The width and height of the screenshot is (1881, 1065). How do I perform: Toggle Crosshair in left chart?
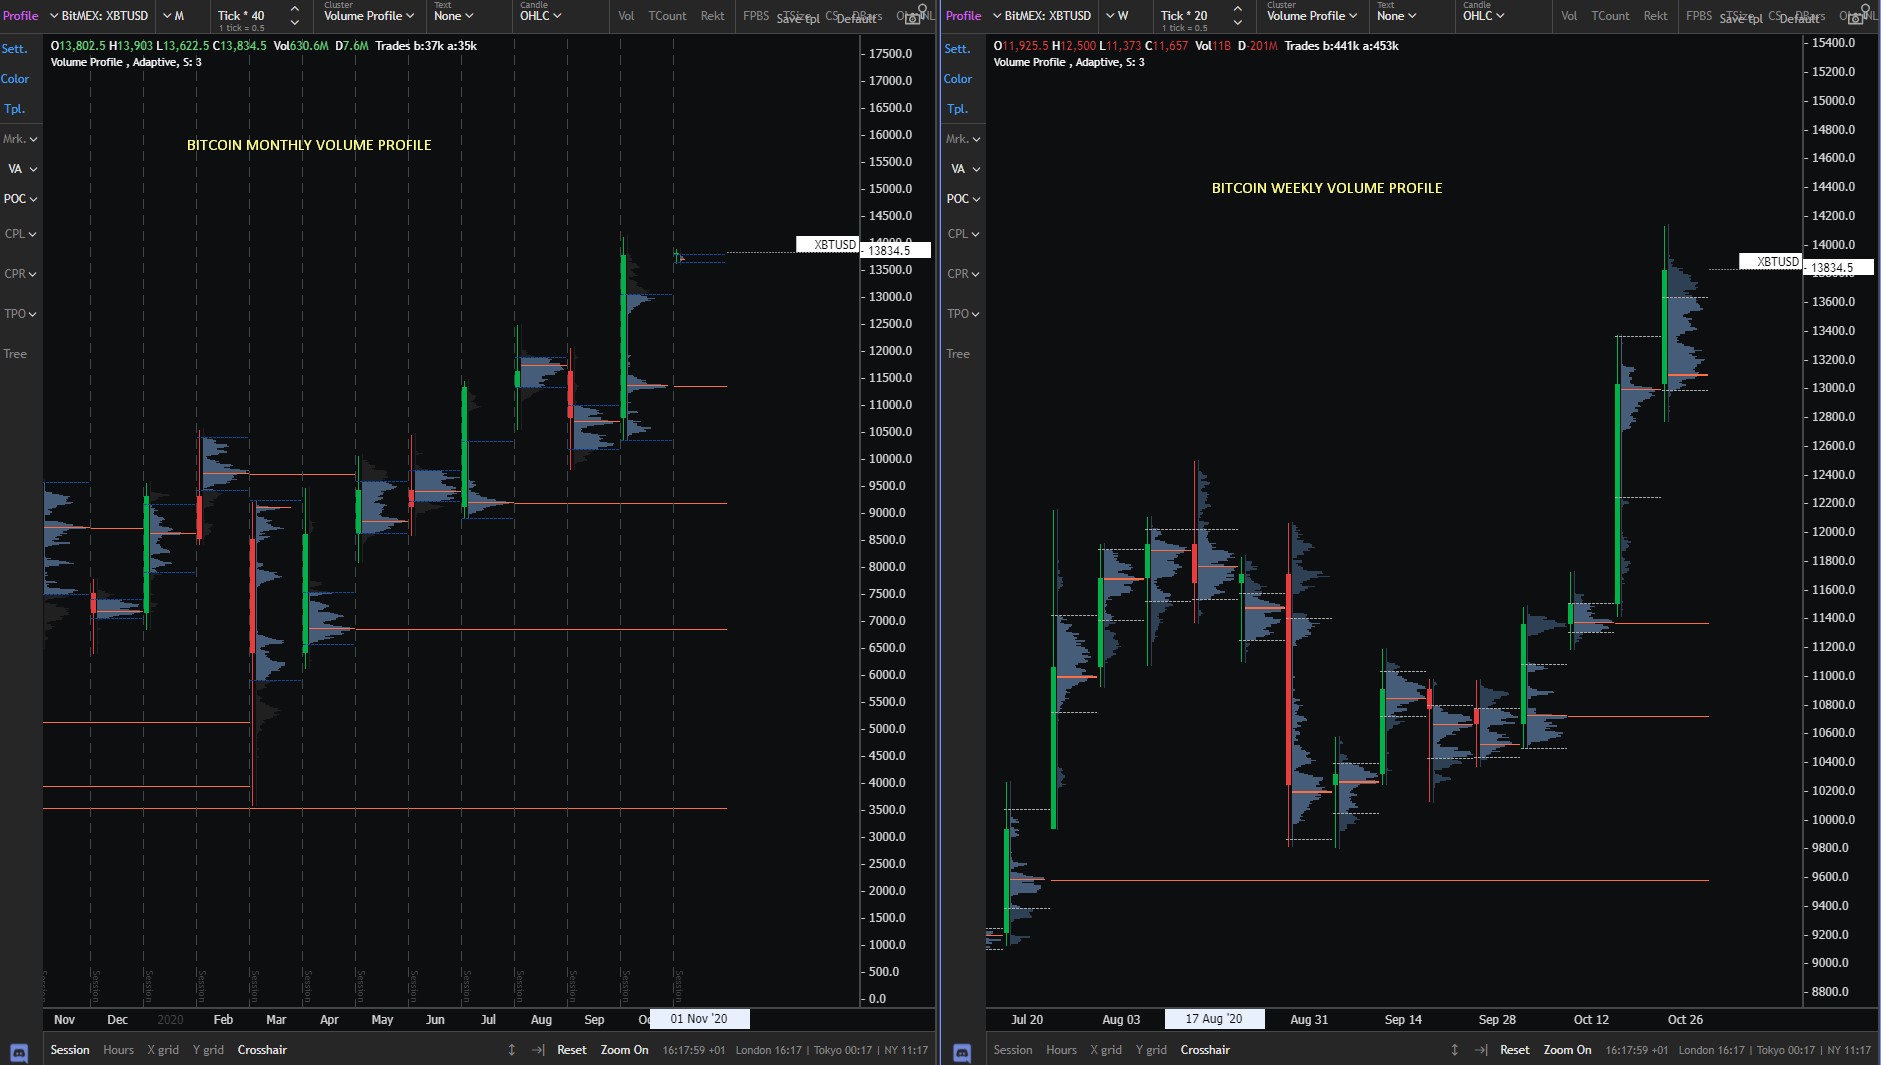coord(262,1050)
